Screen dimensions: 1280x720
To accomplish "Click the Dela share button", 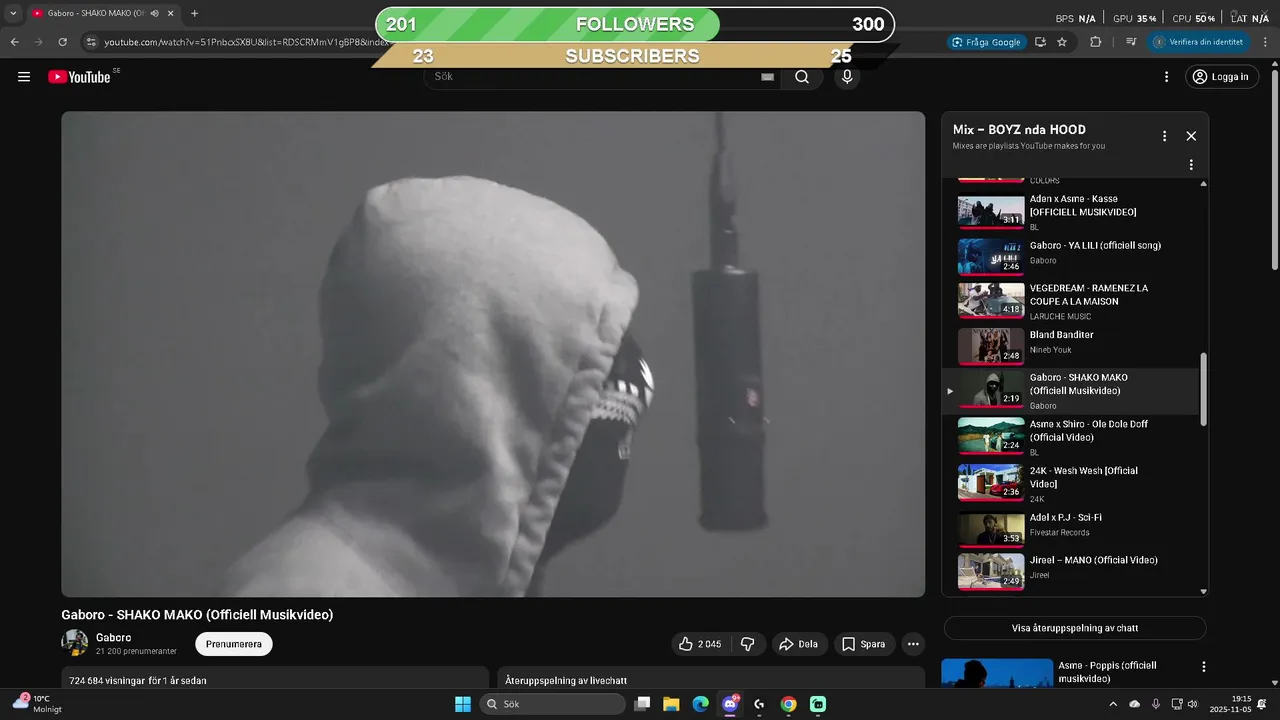I will click(799, 644).
